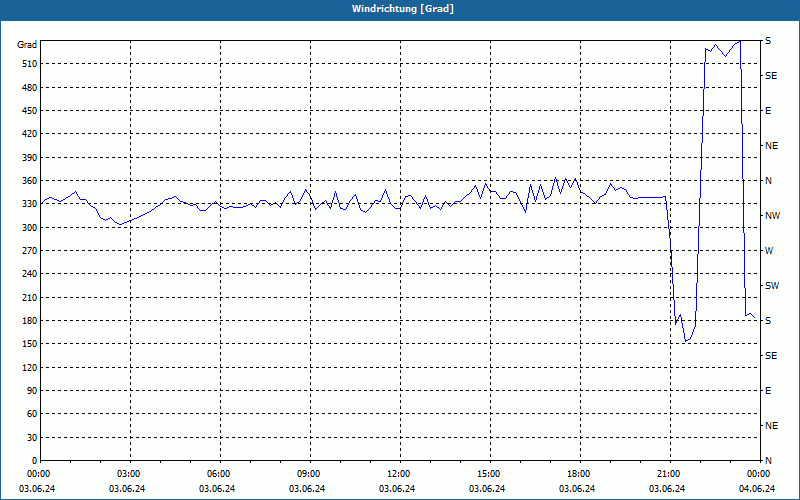Viewport: 800px width, 500px height.
Task: Select the 15:00 time axis label
Action: pyautogui.click(x=488, y=474)
